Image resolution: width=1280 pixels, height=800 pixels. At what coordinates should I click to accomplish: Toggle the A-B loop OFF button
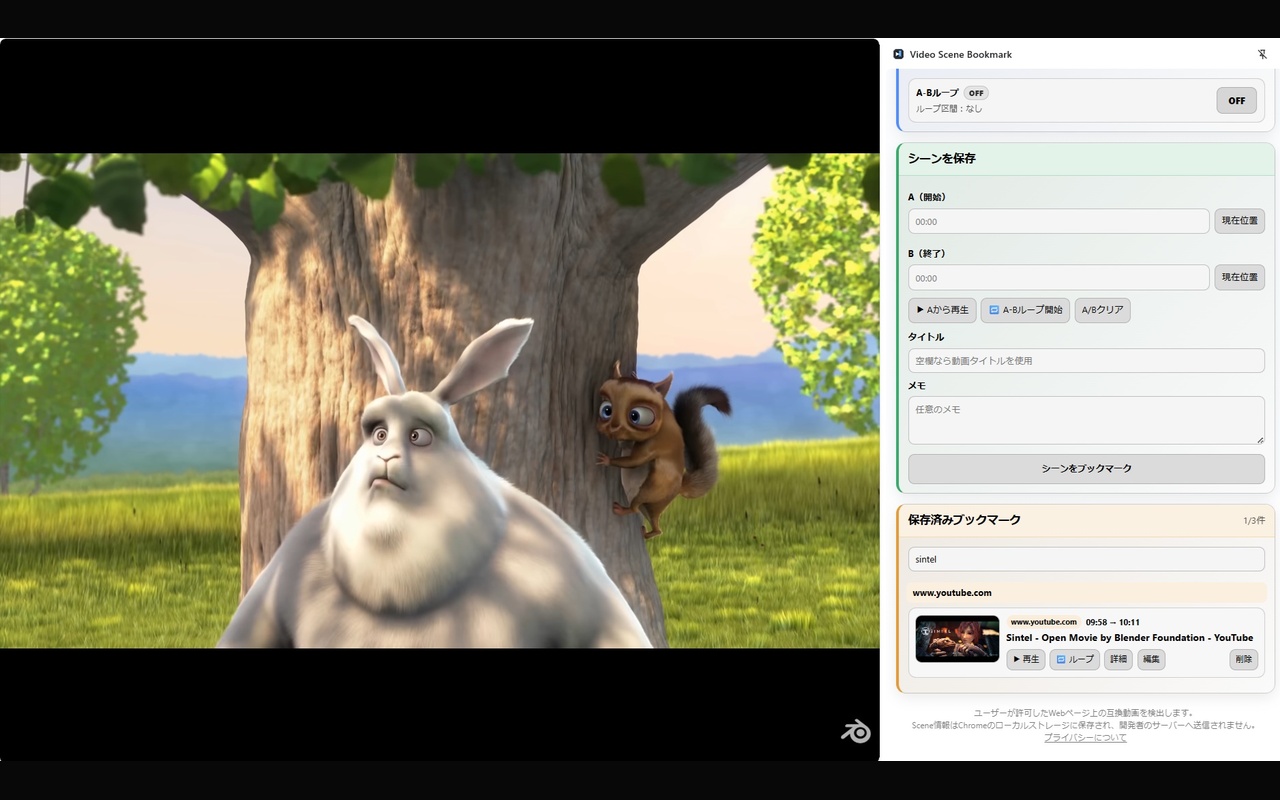[1237, 100]
